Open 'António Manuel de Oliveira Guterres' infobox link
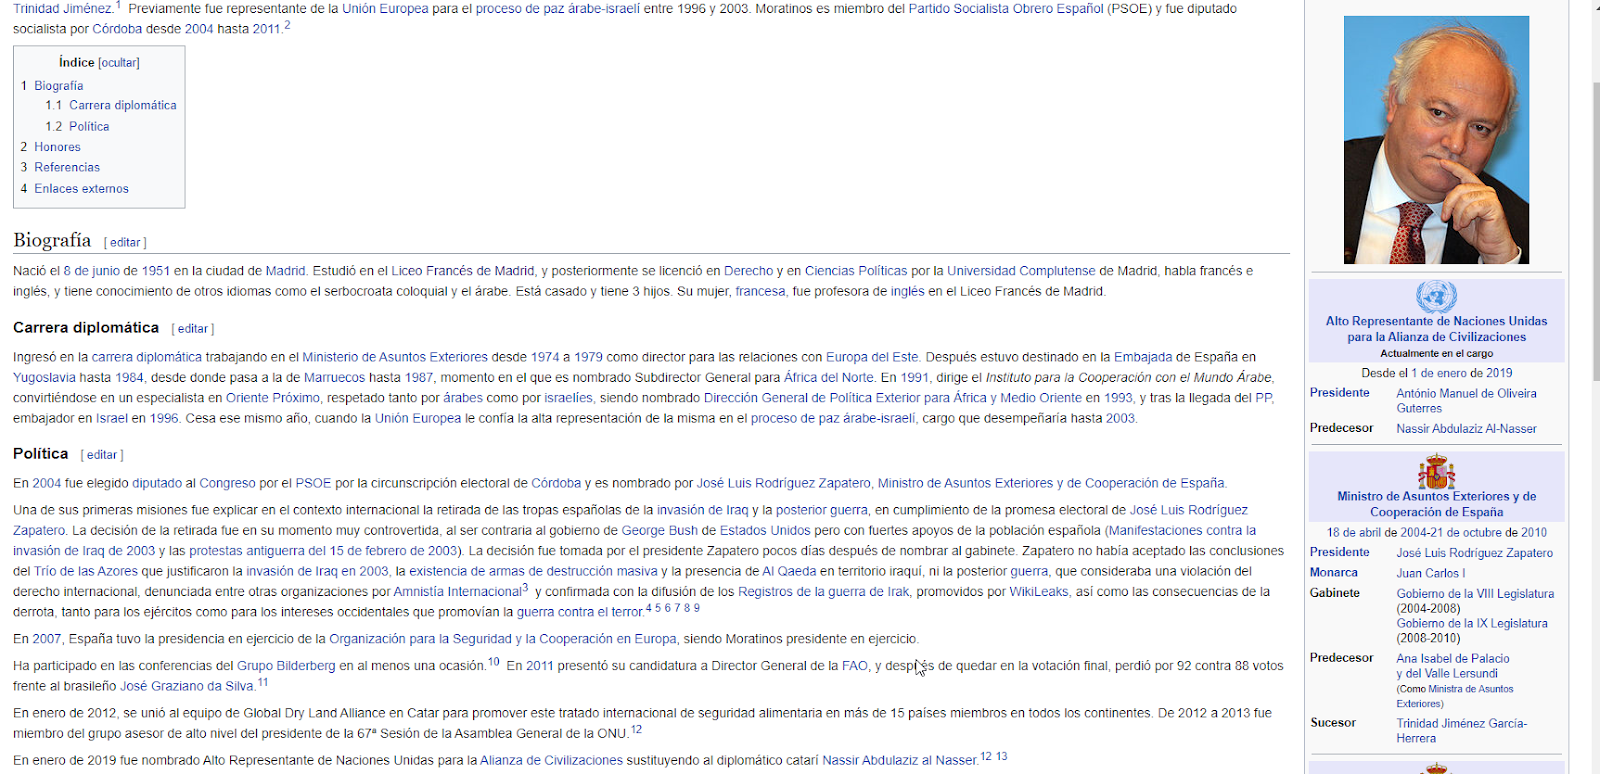1600x774 pixels. [x=1466, y=401]
